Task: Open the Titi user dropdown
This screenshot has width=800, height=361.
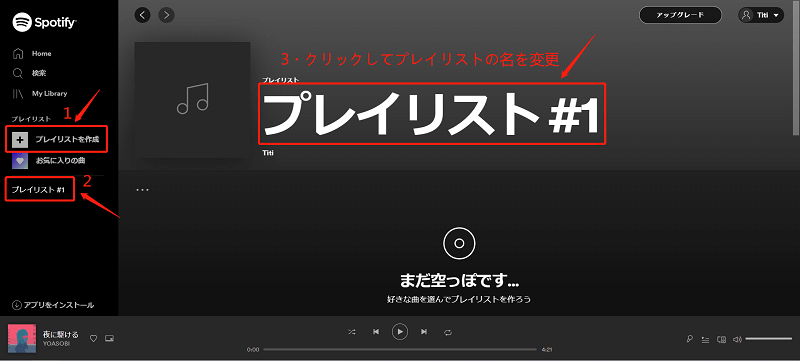Action: 761,15
